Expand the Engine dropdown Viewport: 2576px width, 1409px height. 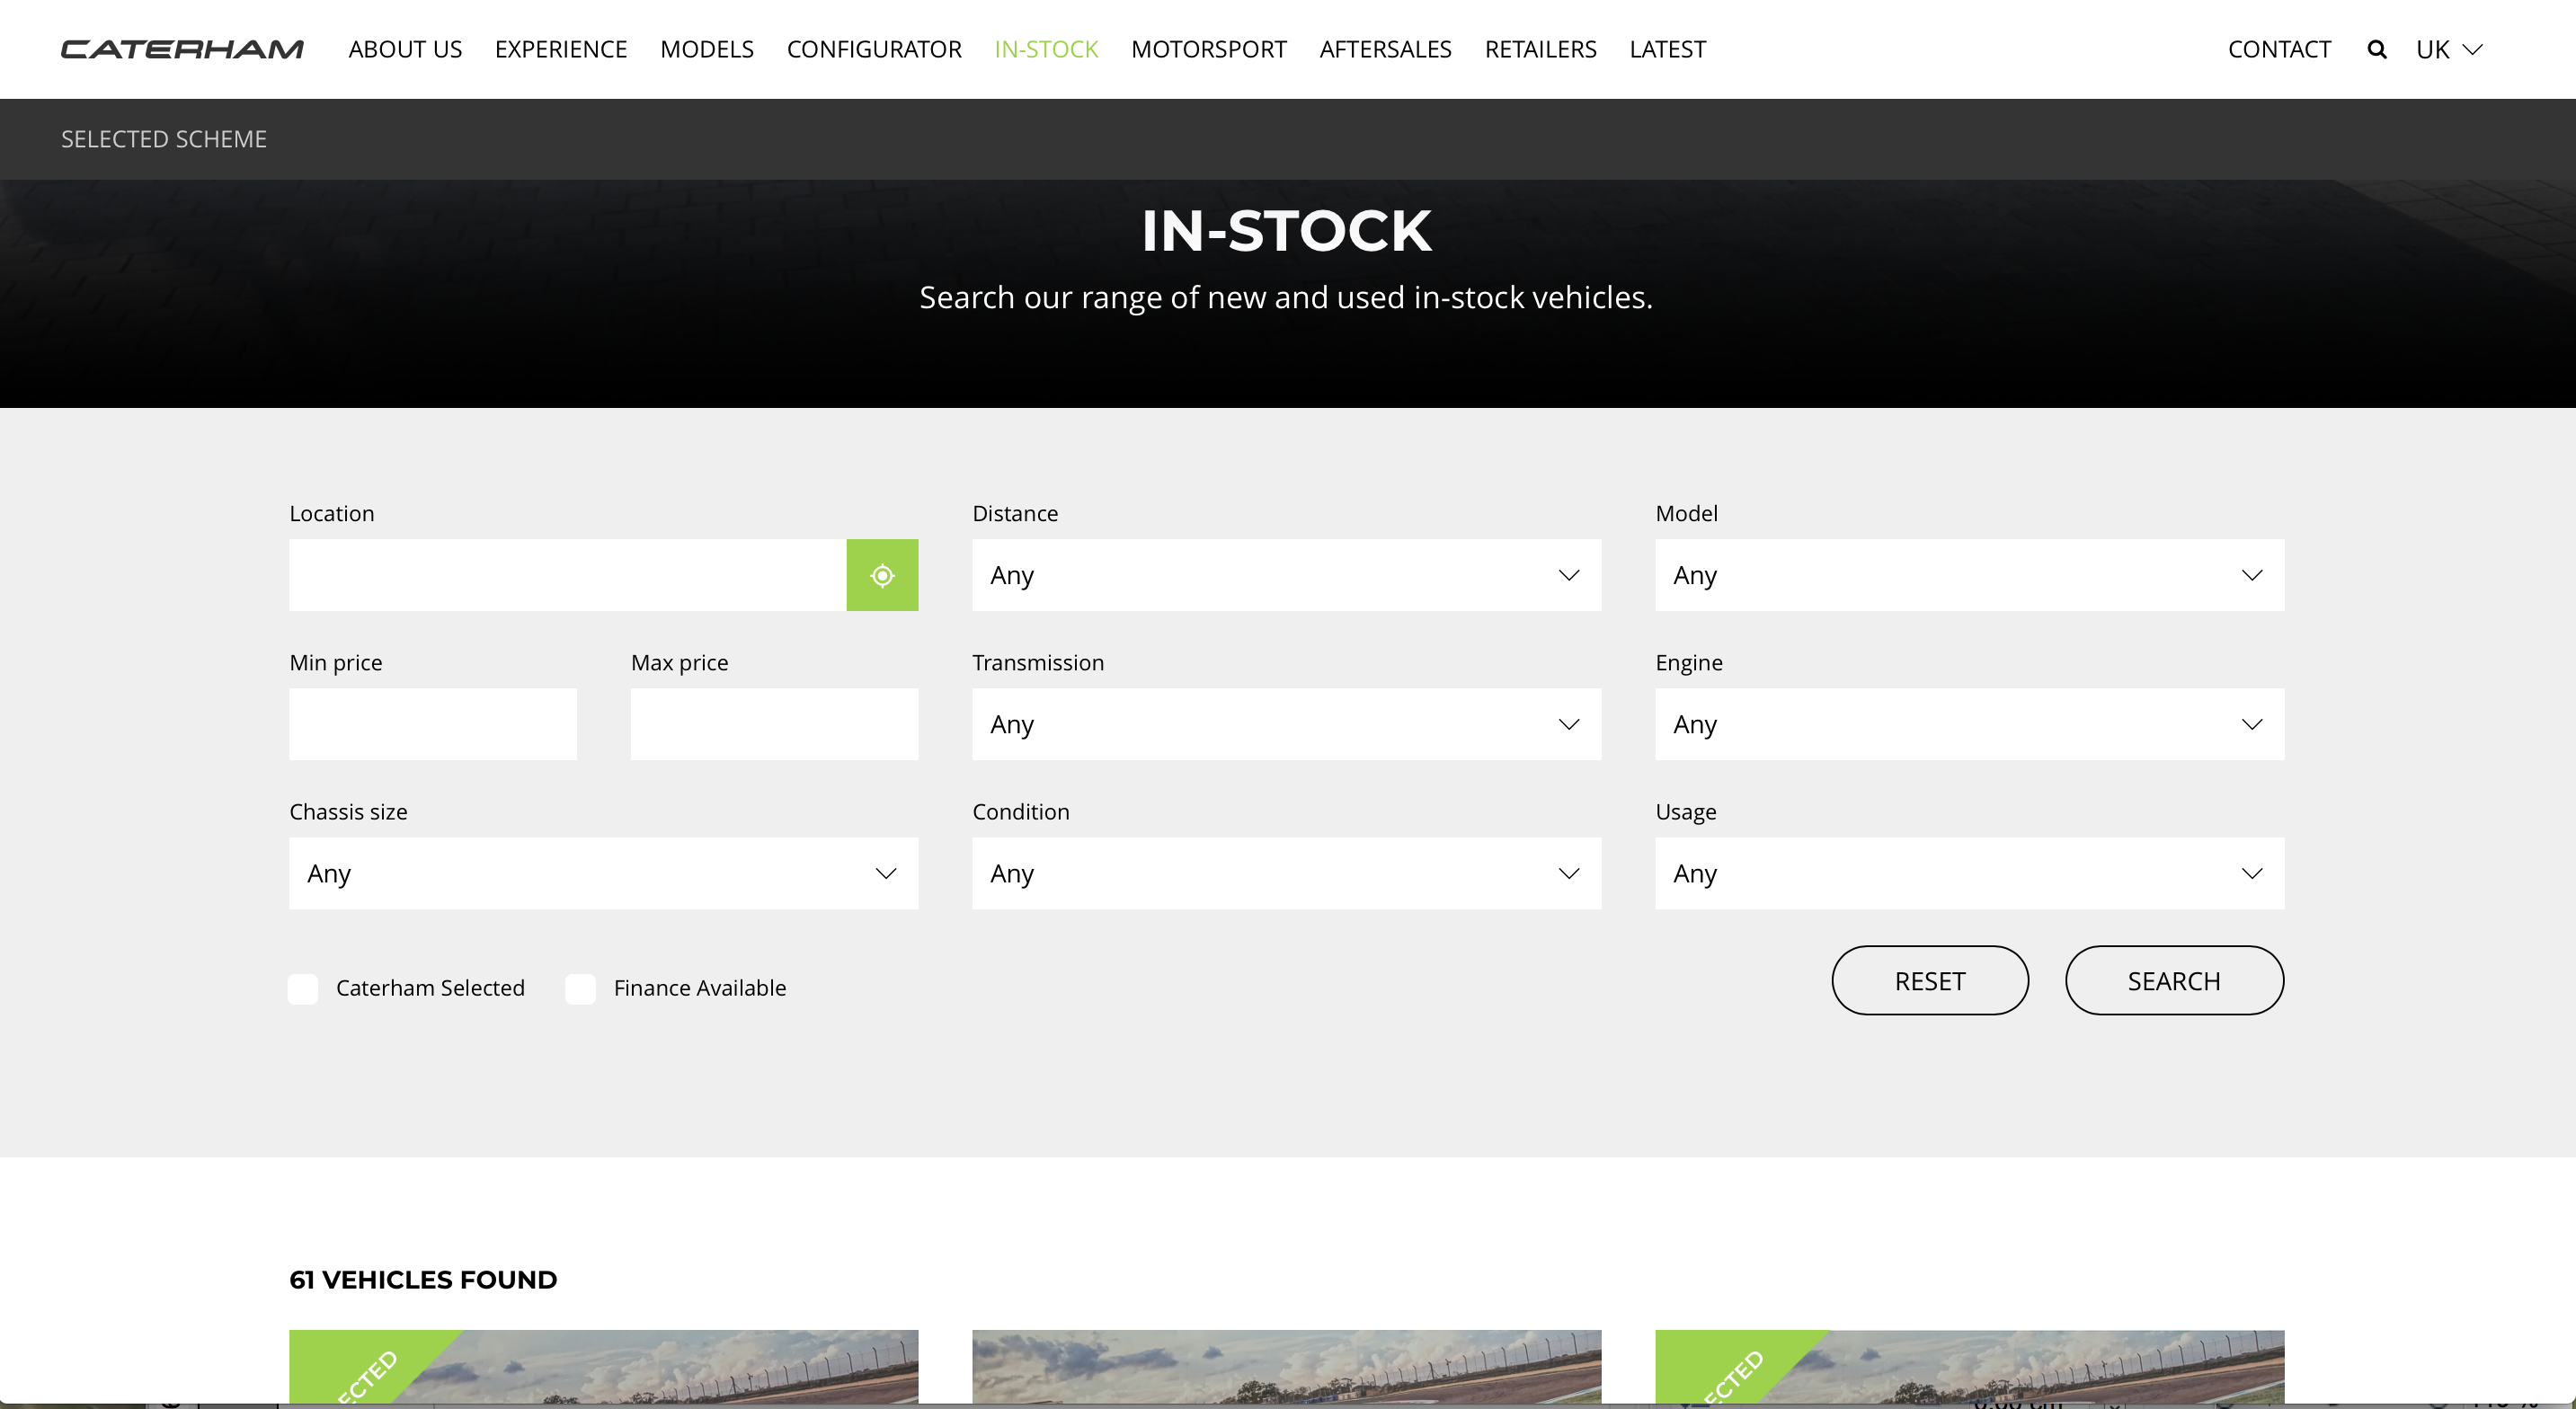pyautogui.click(x=1969, y=724)
